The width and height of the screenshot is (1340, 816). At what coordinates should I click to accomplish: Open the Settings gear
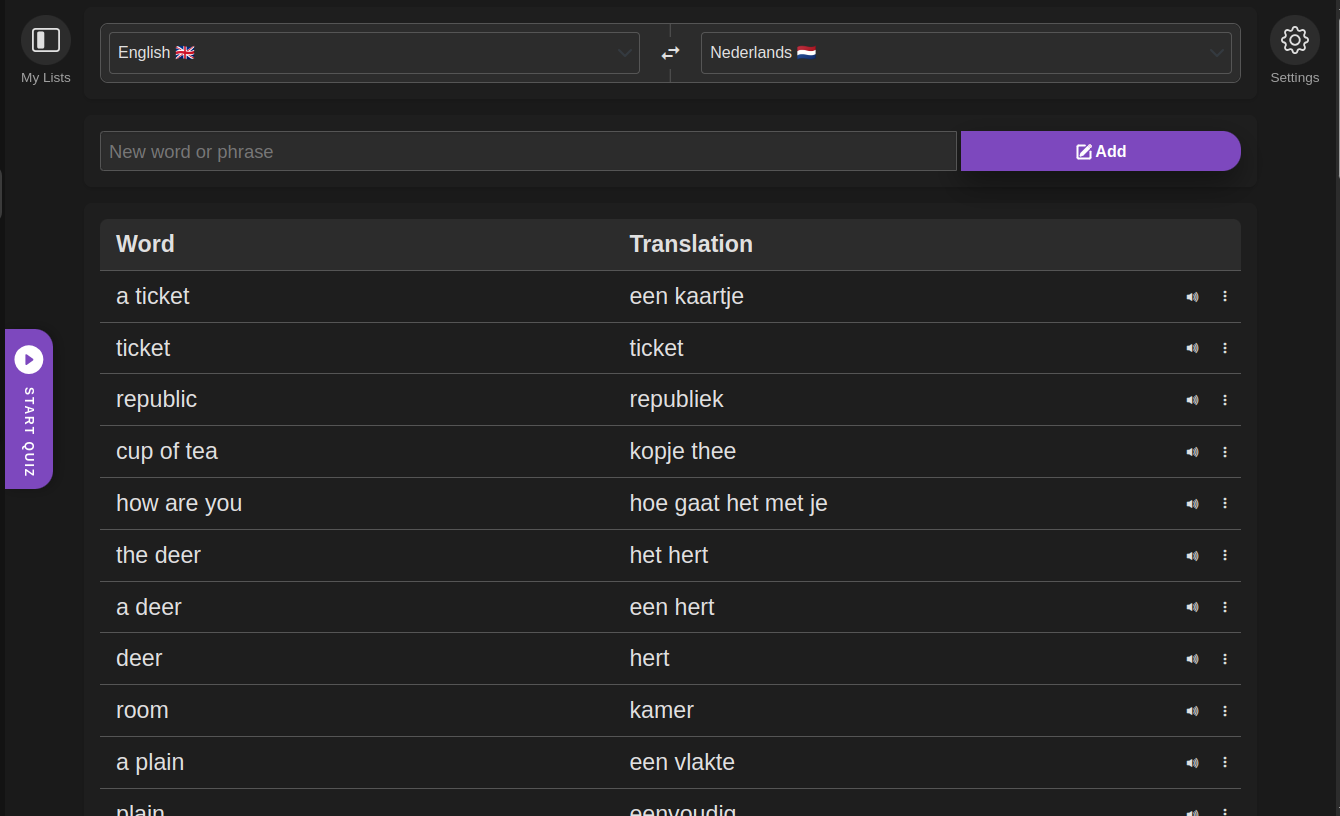click(x=1295, y=40)
